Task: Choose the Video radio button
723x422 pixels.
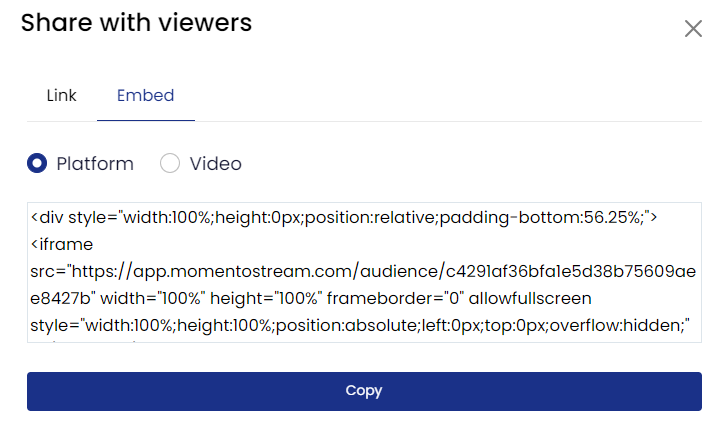Action: pos(170,164)
